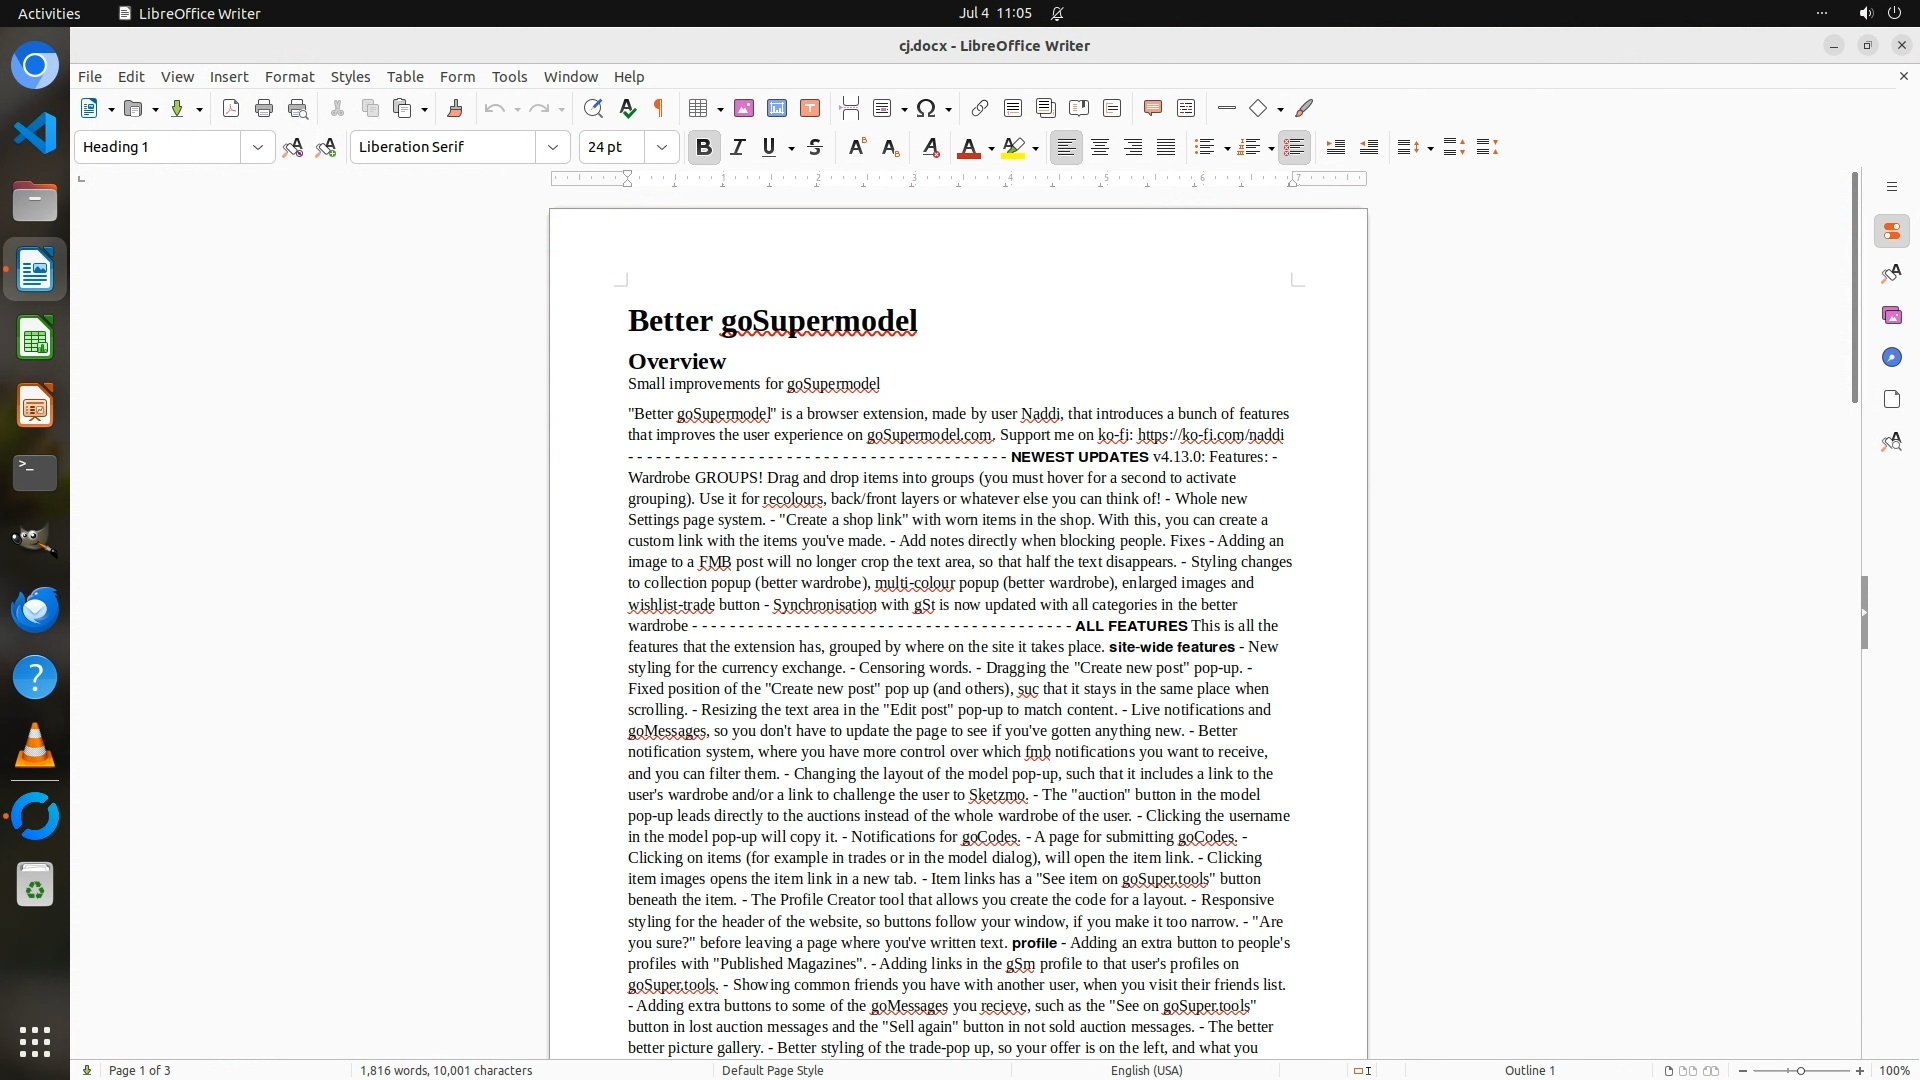1920x1080 pixels.
Task: Click the zoom slider in status bar
Action: click(1800, 1070)
